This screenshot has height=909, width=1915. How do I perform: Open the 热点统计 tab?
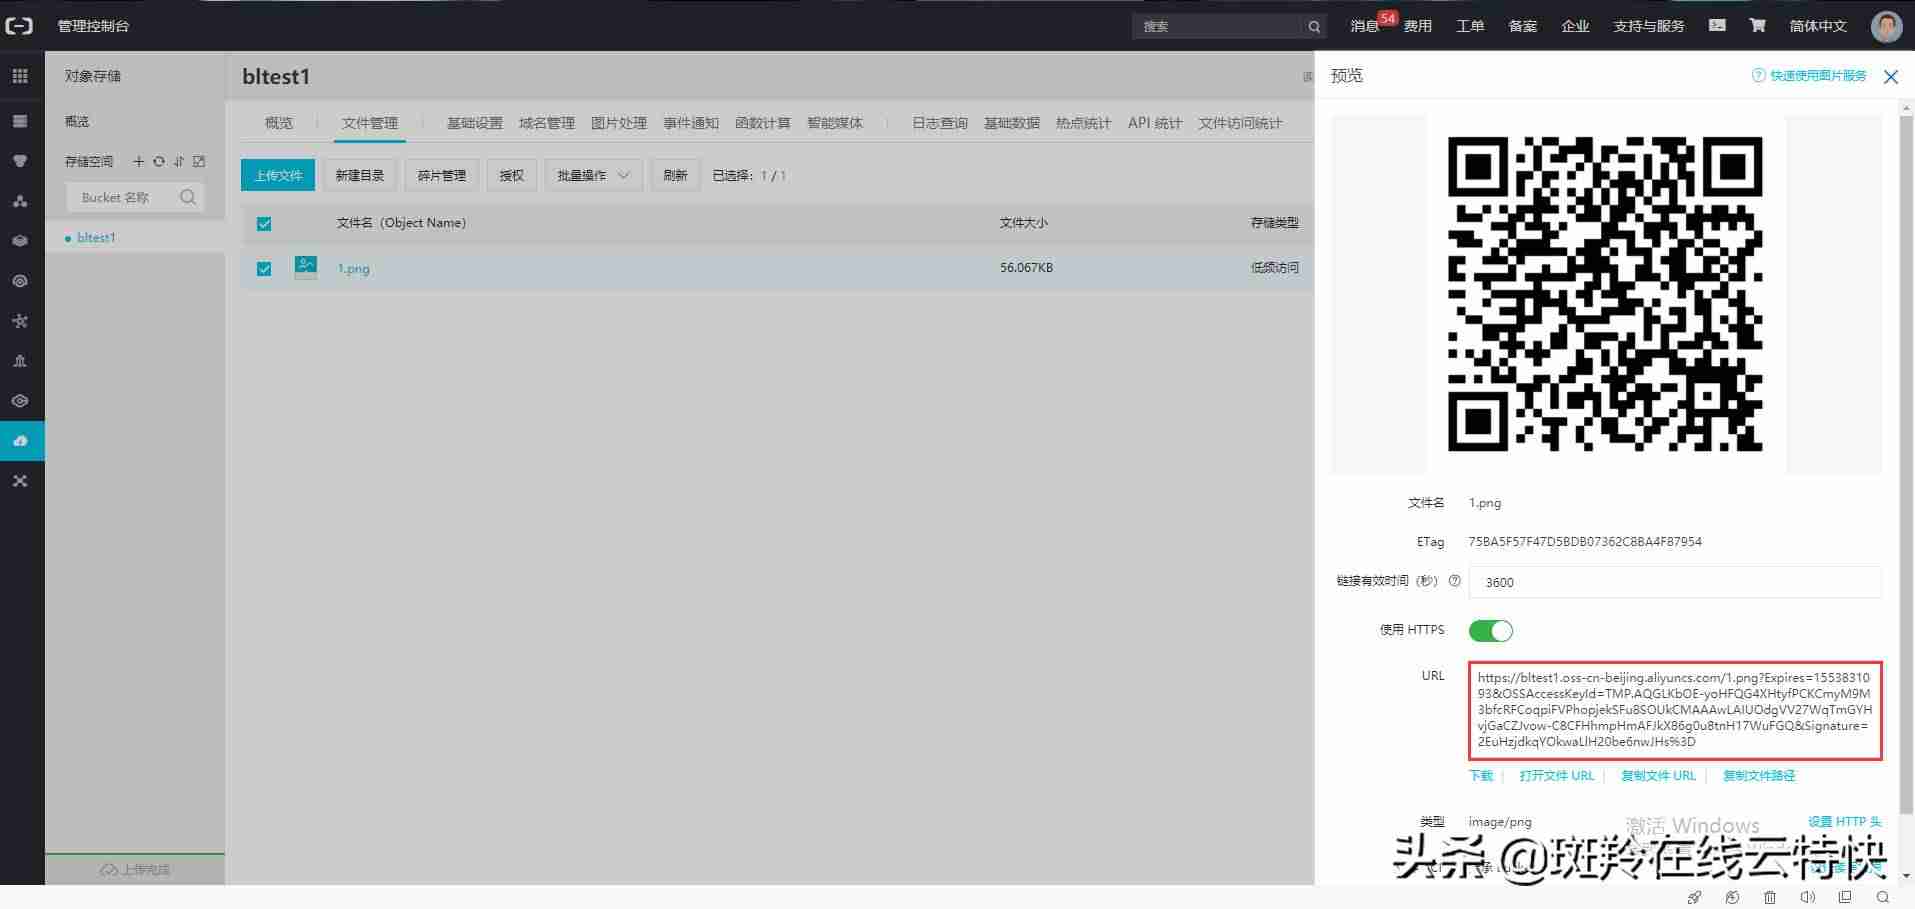1084,123
